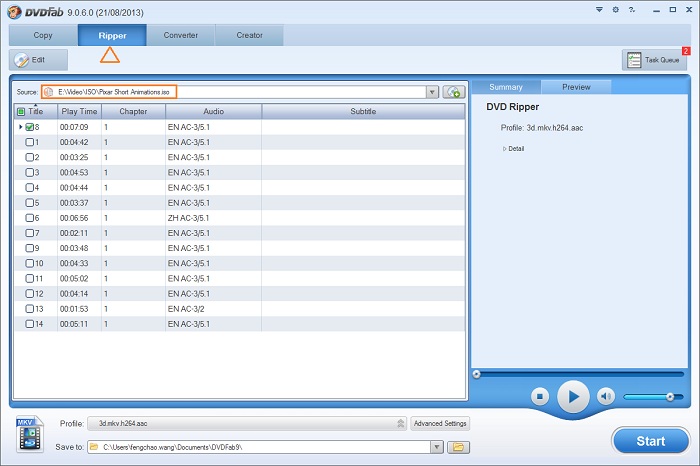Click the add source disc icon
The height and width of the screenshot is (466, 700).
[454, 92]
